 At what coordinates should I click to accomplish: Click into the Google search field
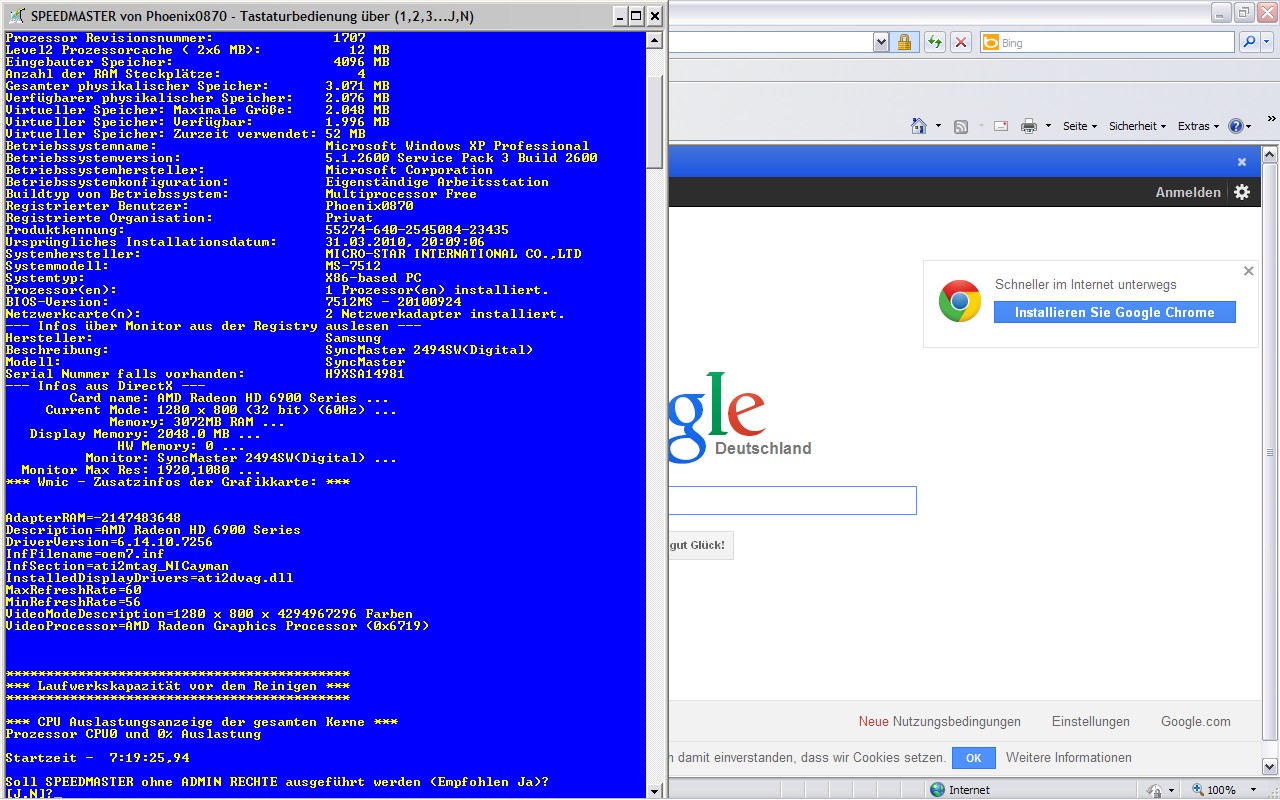point(792,500)
